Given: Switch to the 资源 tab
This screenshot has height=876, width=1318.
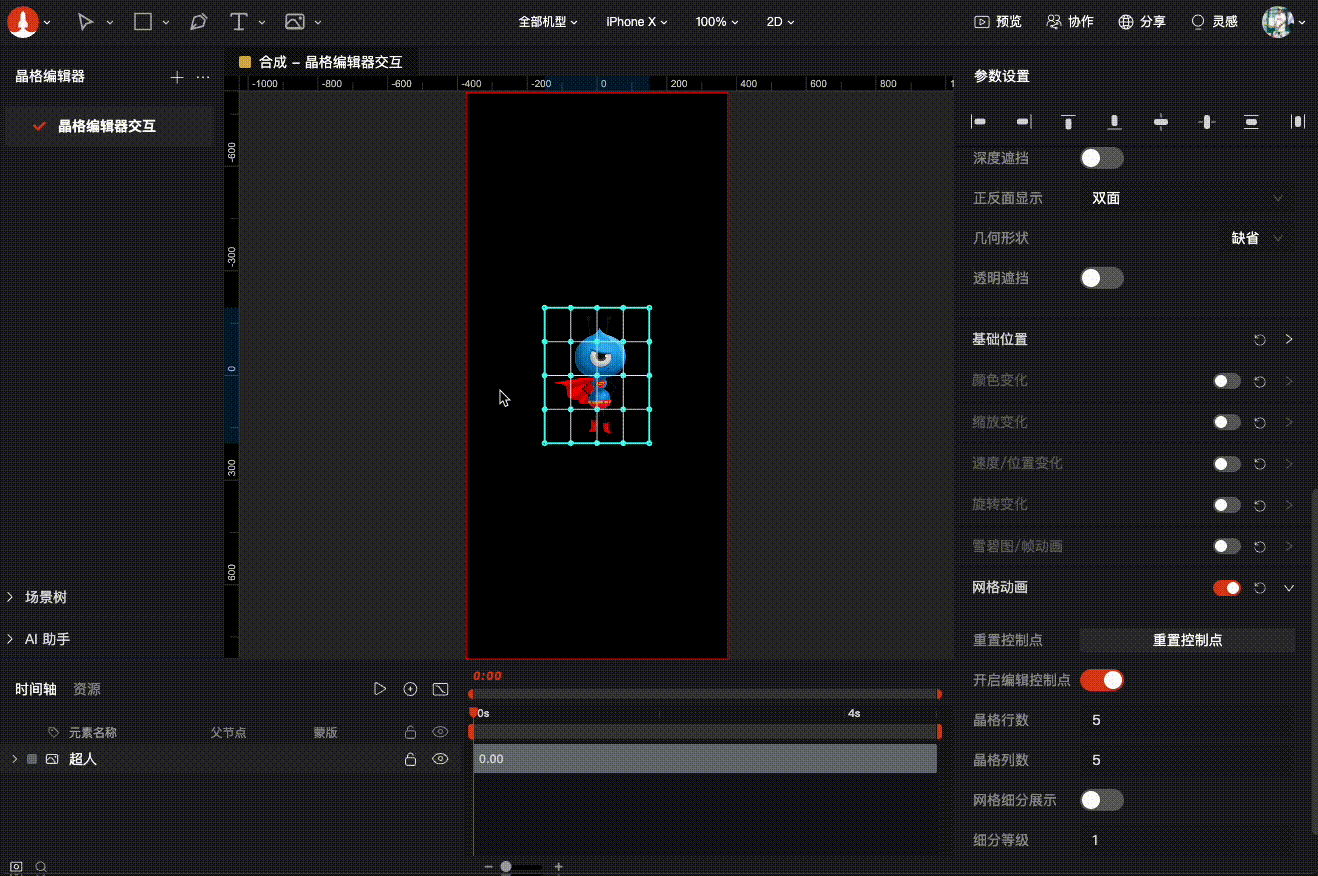Looking at the screenshot, I should [x=87, y=689].
